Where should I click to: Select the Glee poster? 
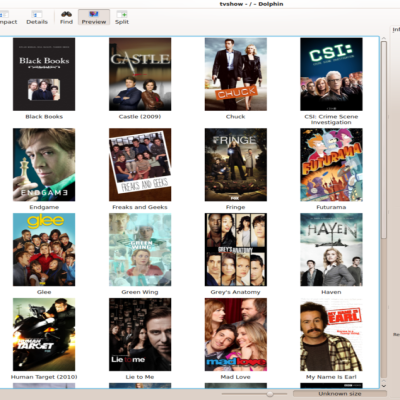pyautogui.click(x=44, y=250)
